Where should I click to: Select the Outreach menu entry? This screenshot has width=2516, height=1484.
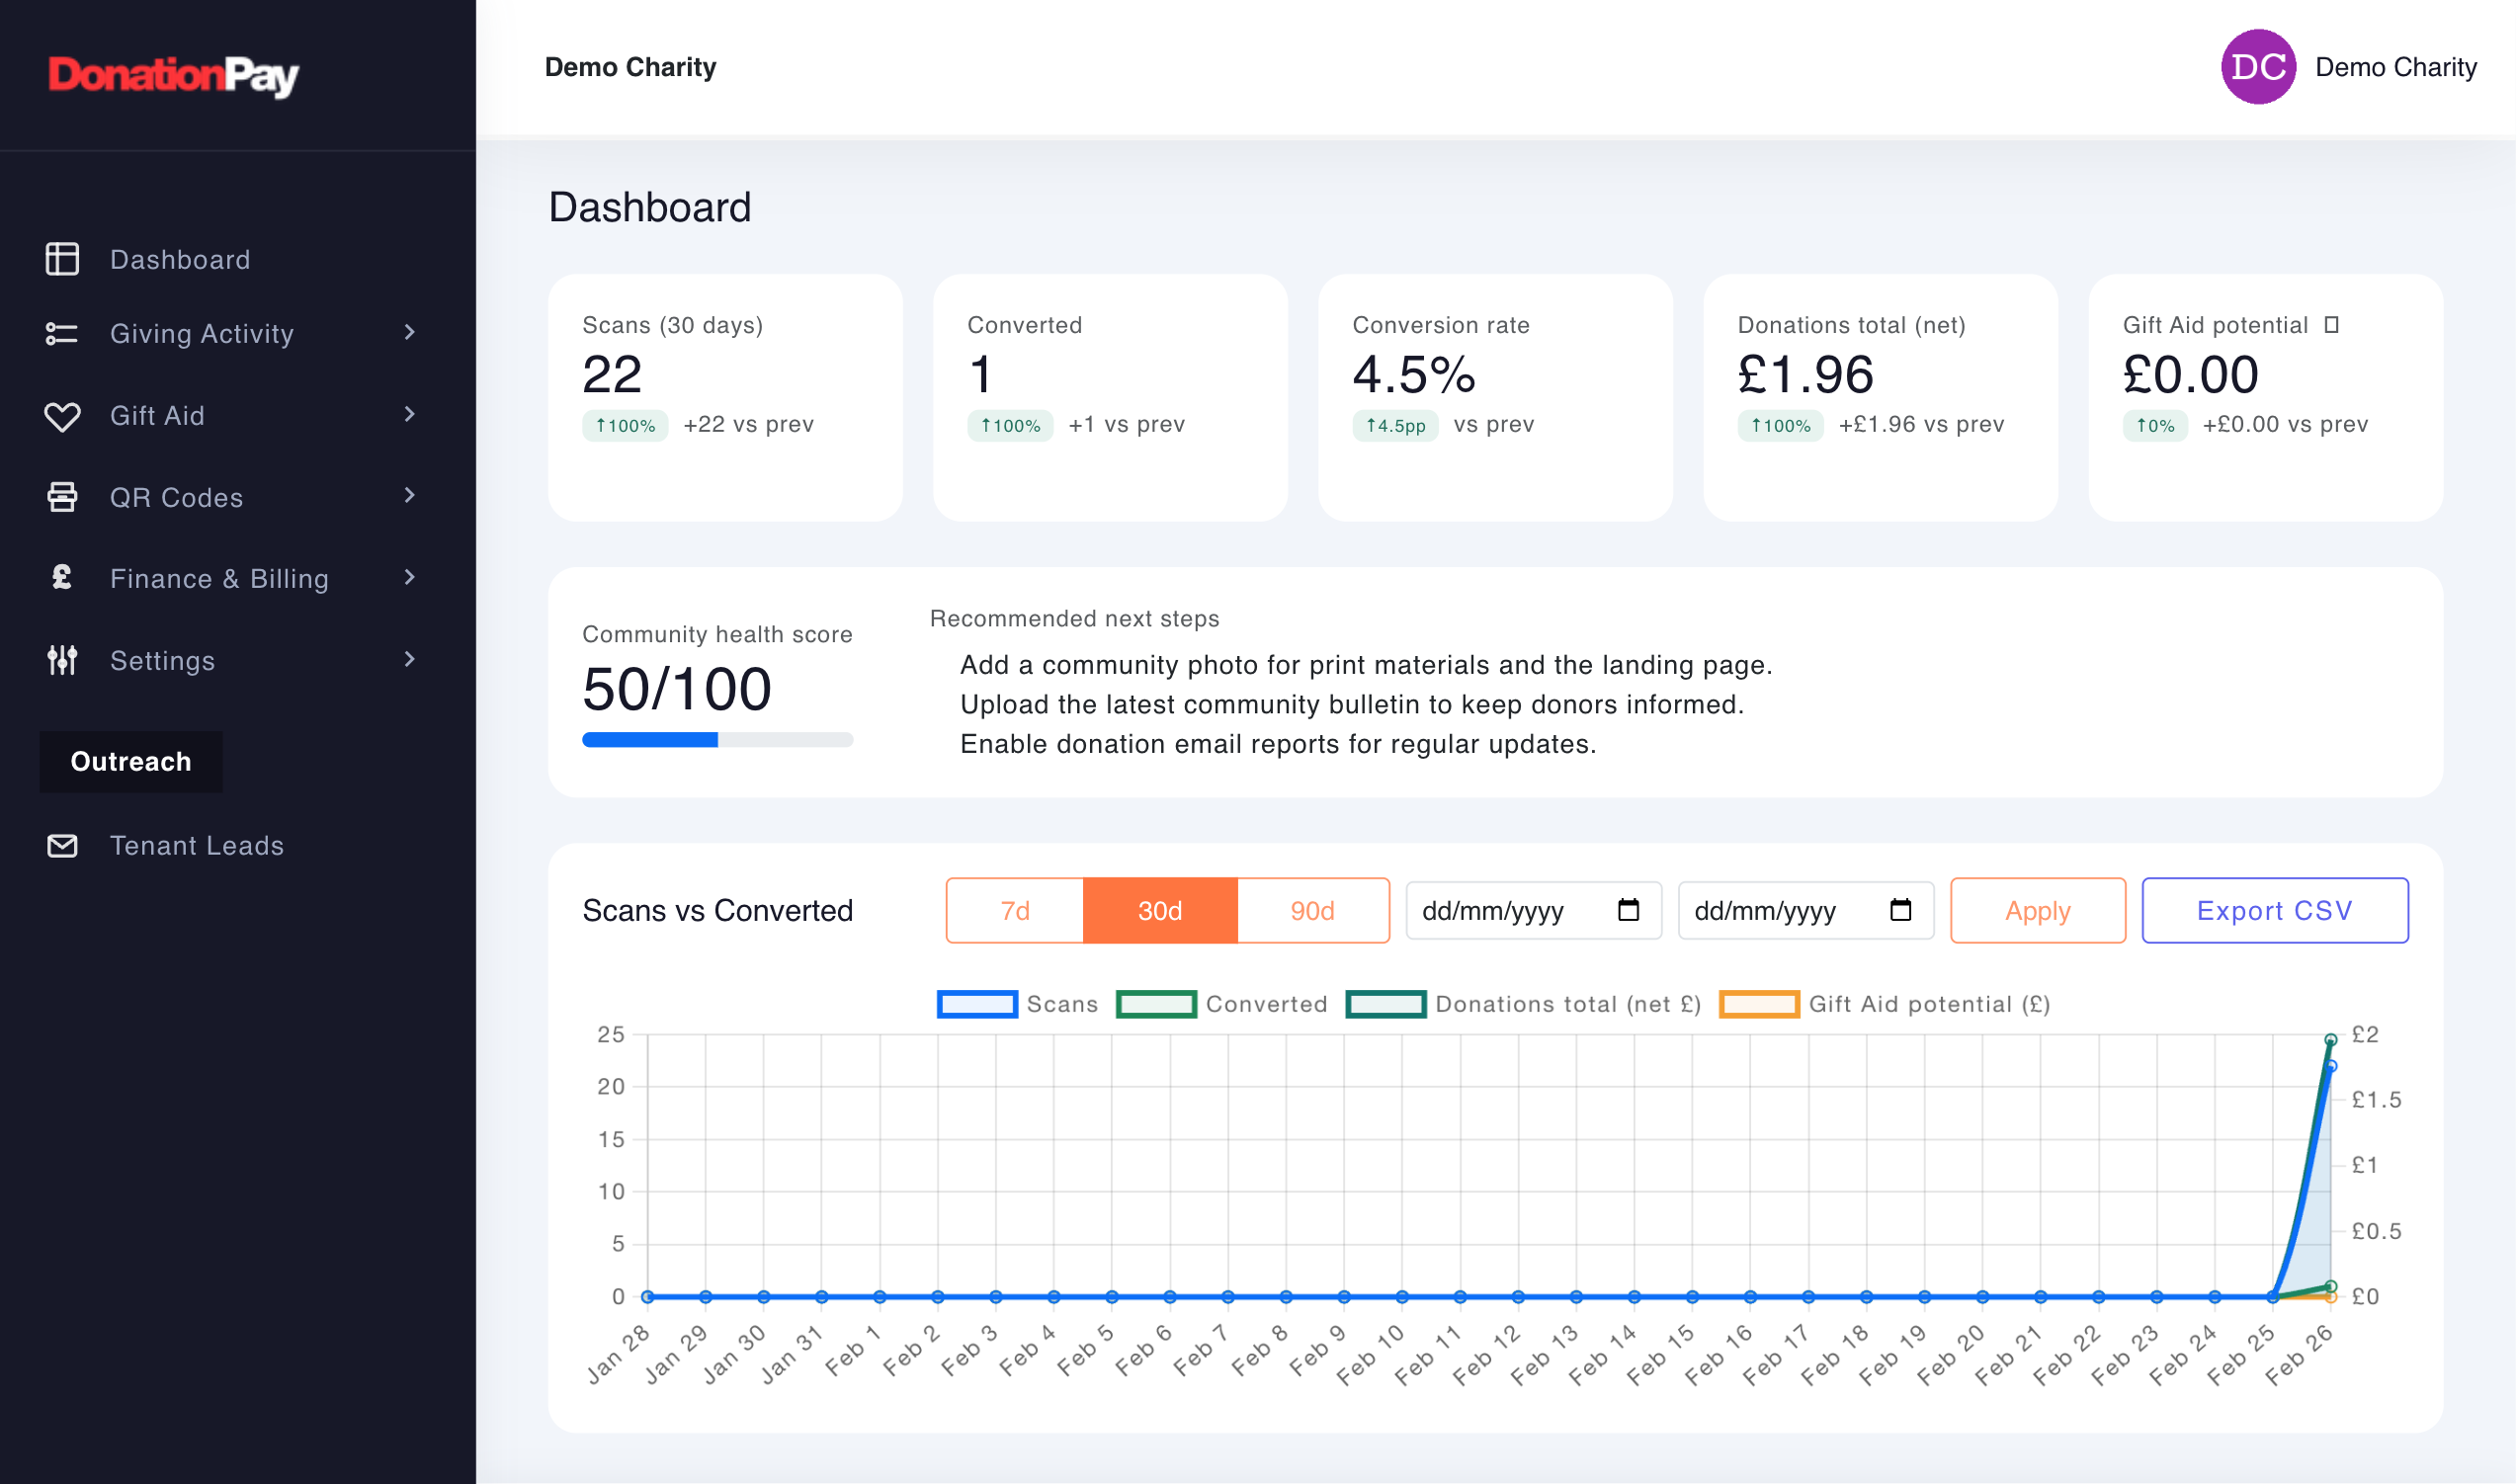(x=130, y=761)
